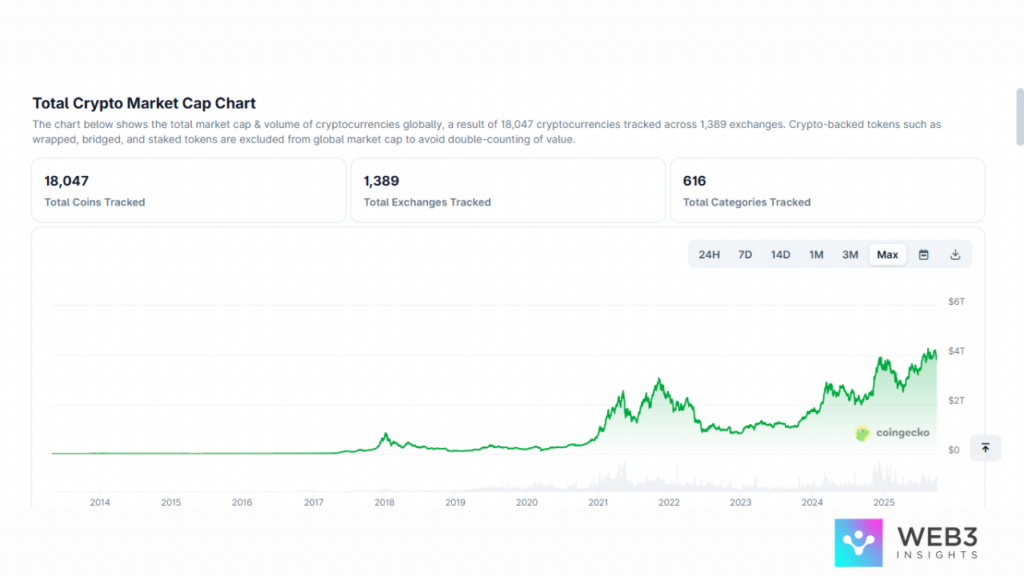Click the Web3 Insights logo
The height and width of the screenshot is (576, 1024).
pos(907,541)
